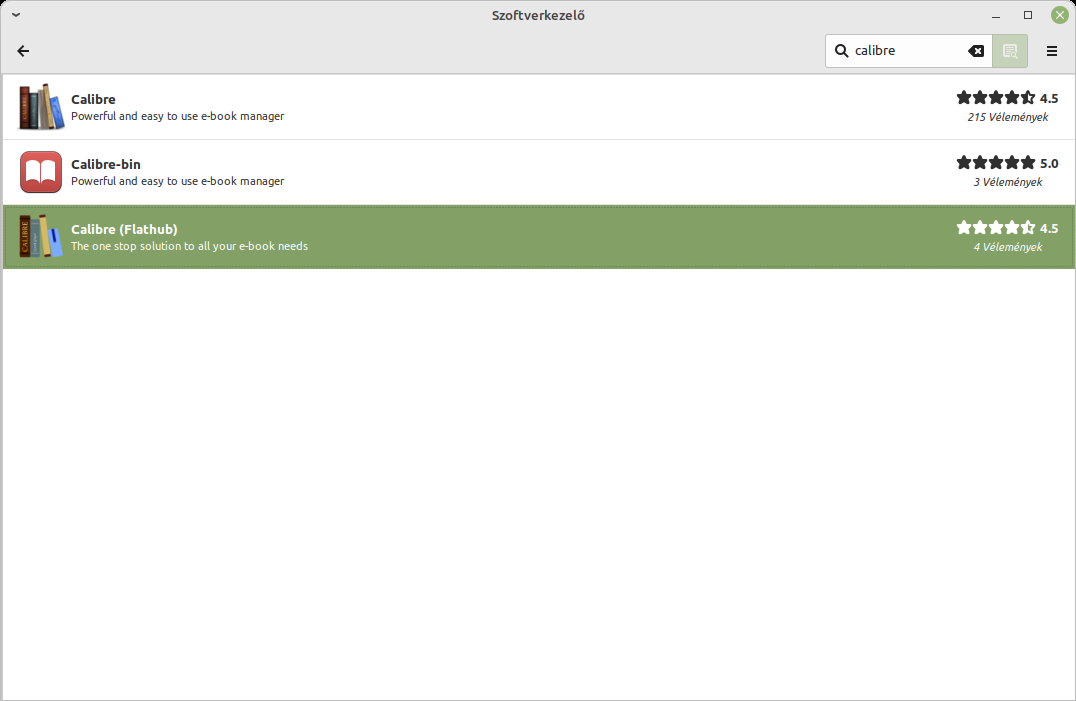This screenshot has width=1076, height=701.
Task: Click the 4.5 star rating for Calibre
Action: click(1007, 98)
